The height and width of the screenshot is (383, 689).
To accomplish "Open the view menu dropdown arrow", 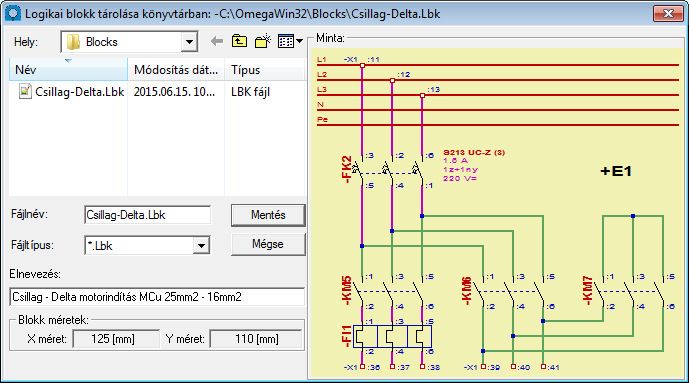I will coord(300,41).
